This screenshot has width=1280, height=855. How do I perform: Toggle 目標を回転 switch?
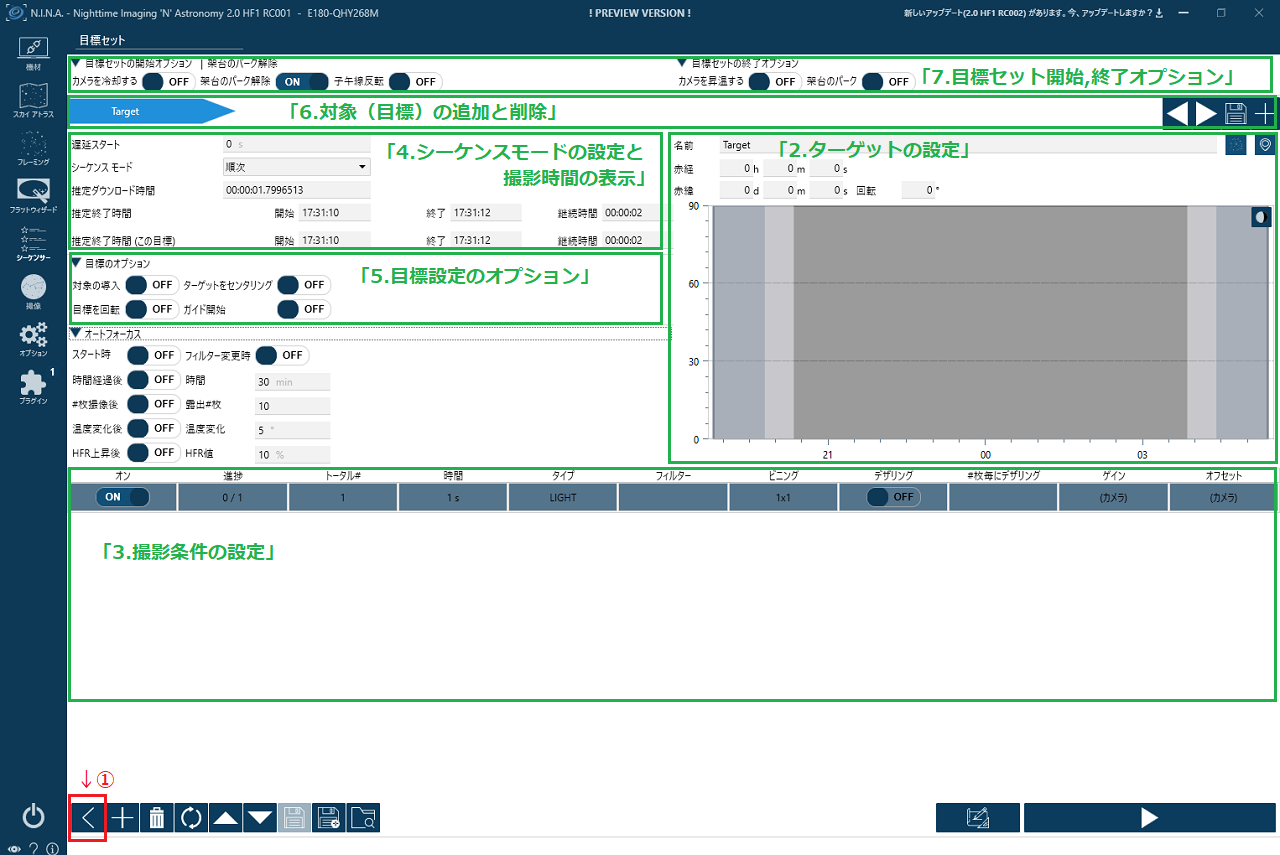point(152,309)
